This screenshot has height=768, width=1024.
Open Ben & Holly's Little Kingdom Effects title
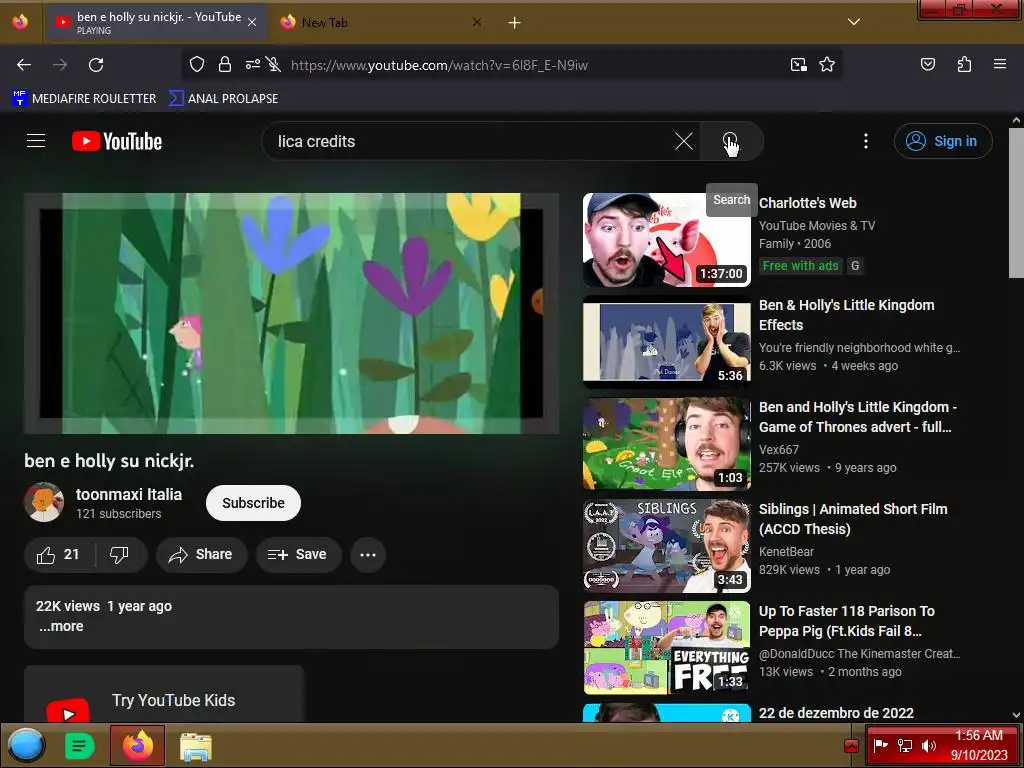point(846,315)
